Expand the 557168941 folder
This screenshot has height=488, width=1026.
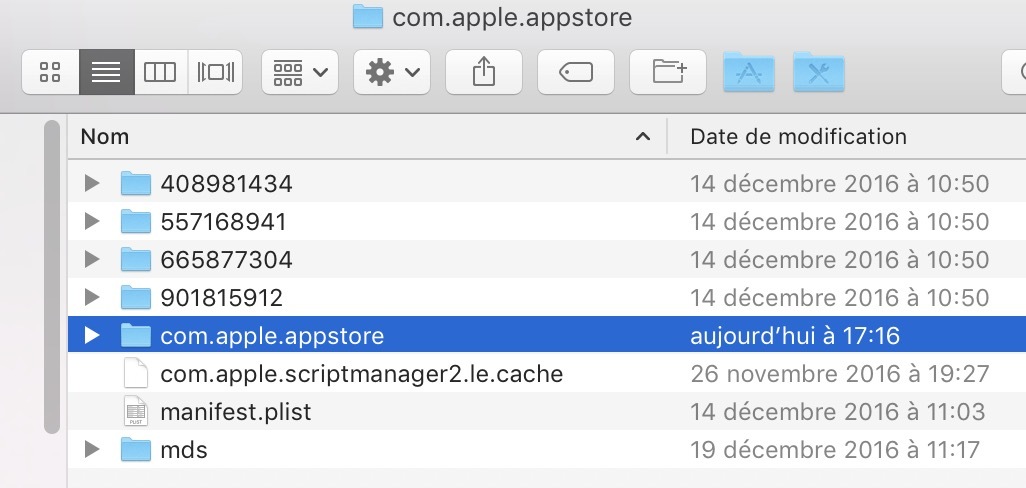(92, 222)
